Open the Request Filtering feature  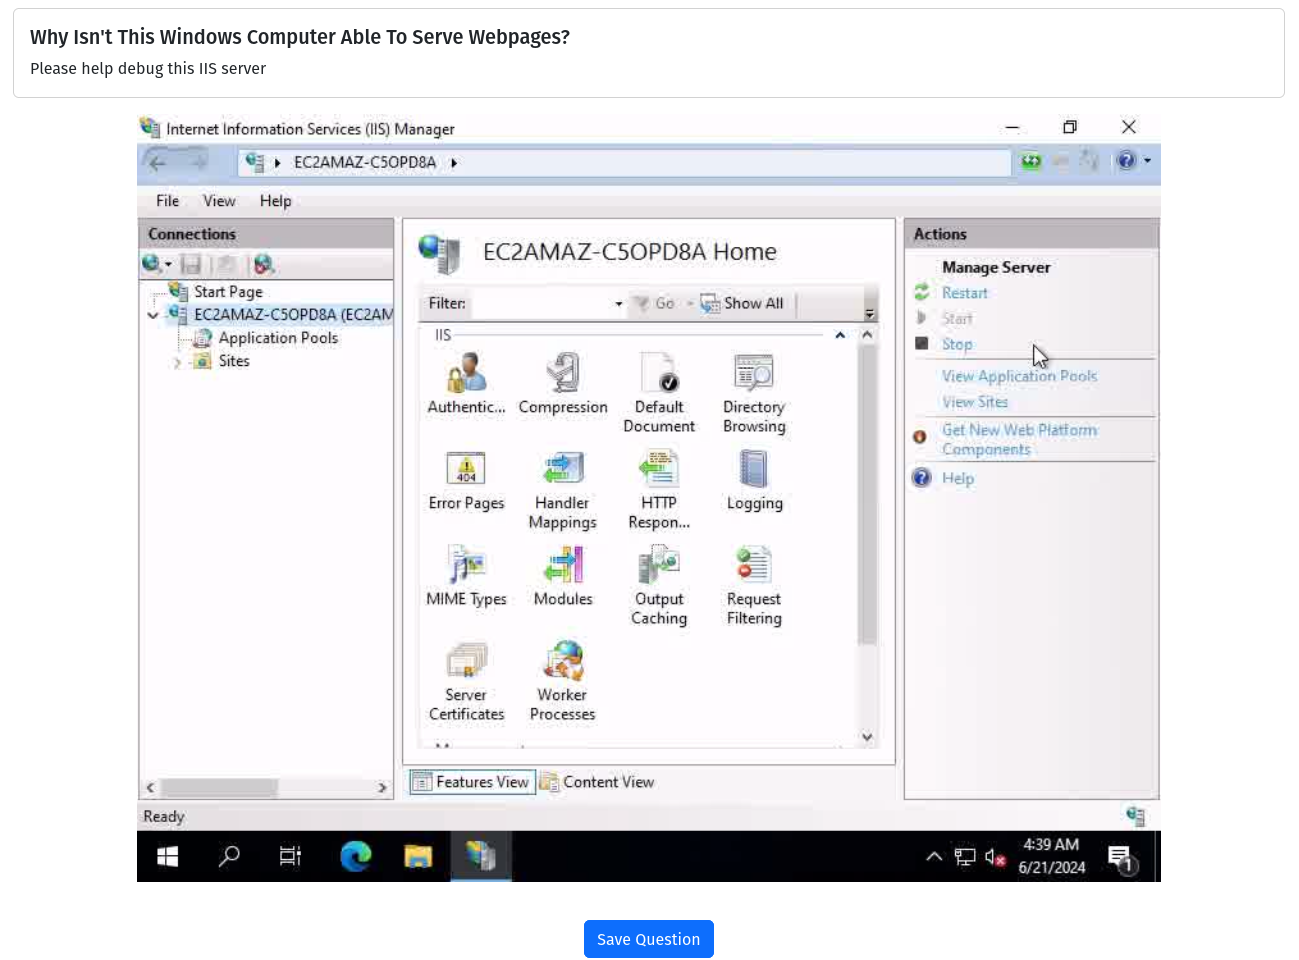pyautogui.click(x=754, y=585)
